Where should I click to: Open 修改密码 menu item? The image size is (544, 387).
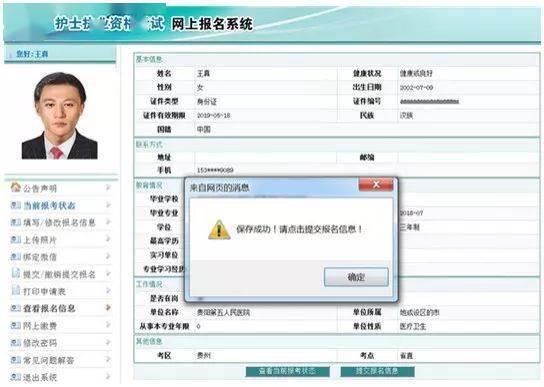40,343
